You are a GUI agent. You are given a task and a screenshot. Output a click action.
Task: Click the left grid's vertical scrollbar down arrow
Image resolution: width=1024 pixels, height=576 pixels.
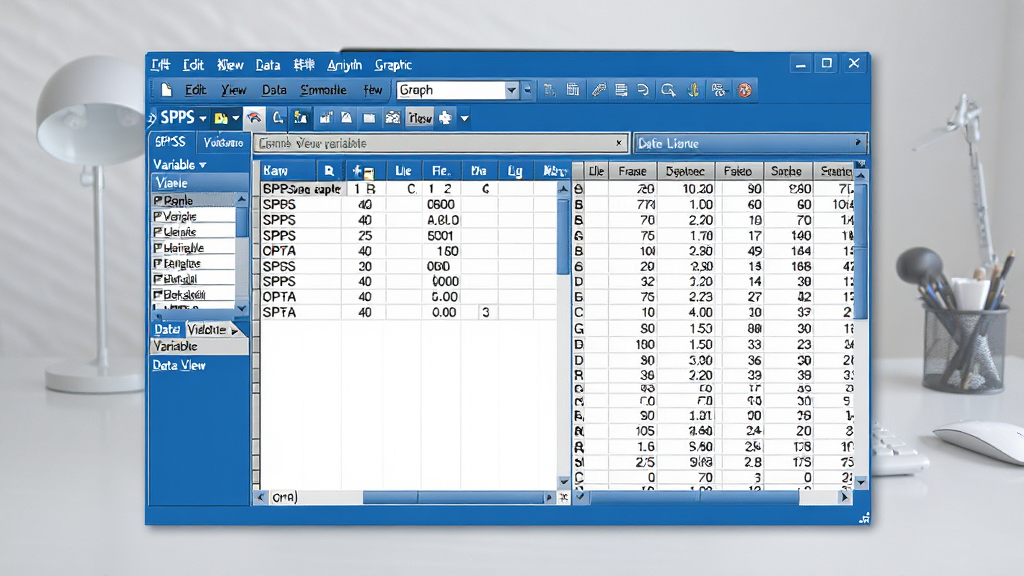[564, 481]
